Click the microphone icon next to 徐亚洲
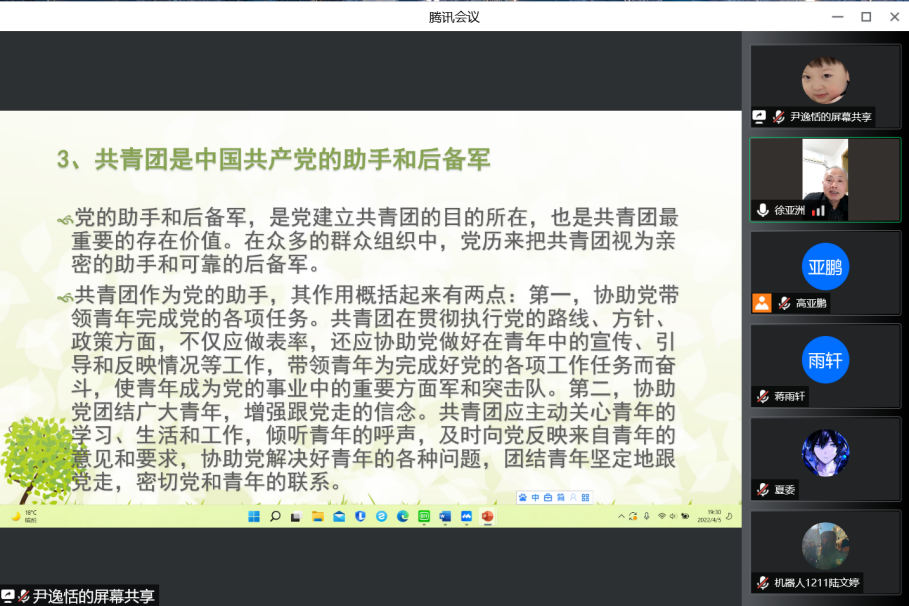 [763, 210]
